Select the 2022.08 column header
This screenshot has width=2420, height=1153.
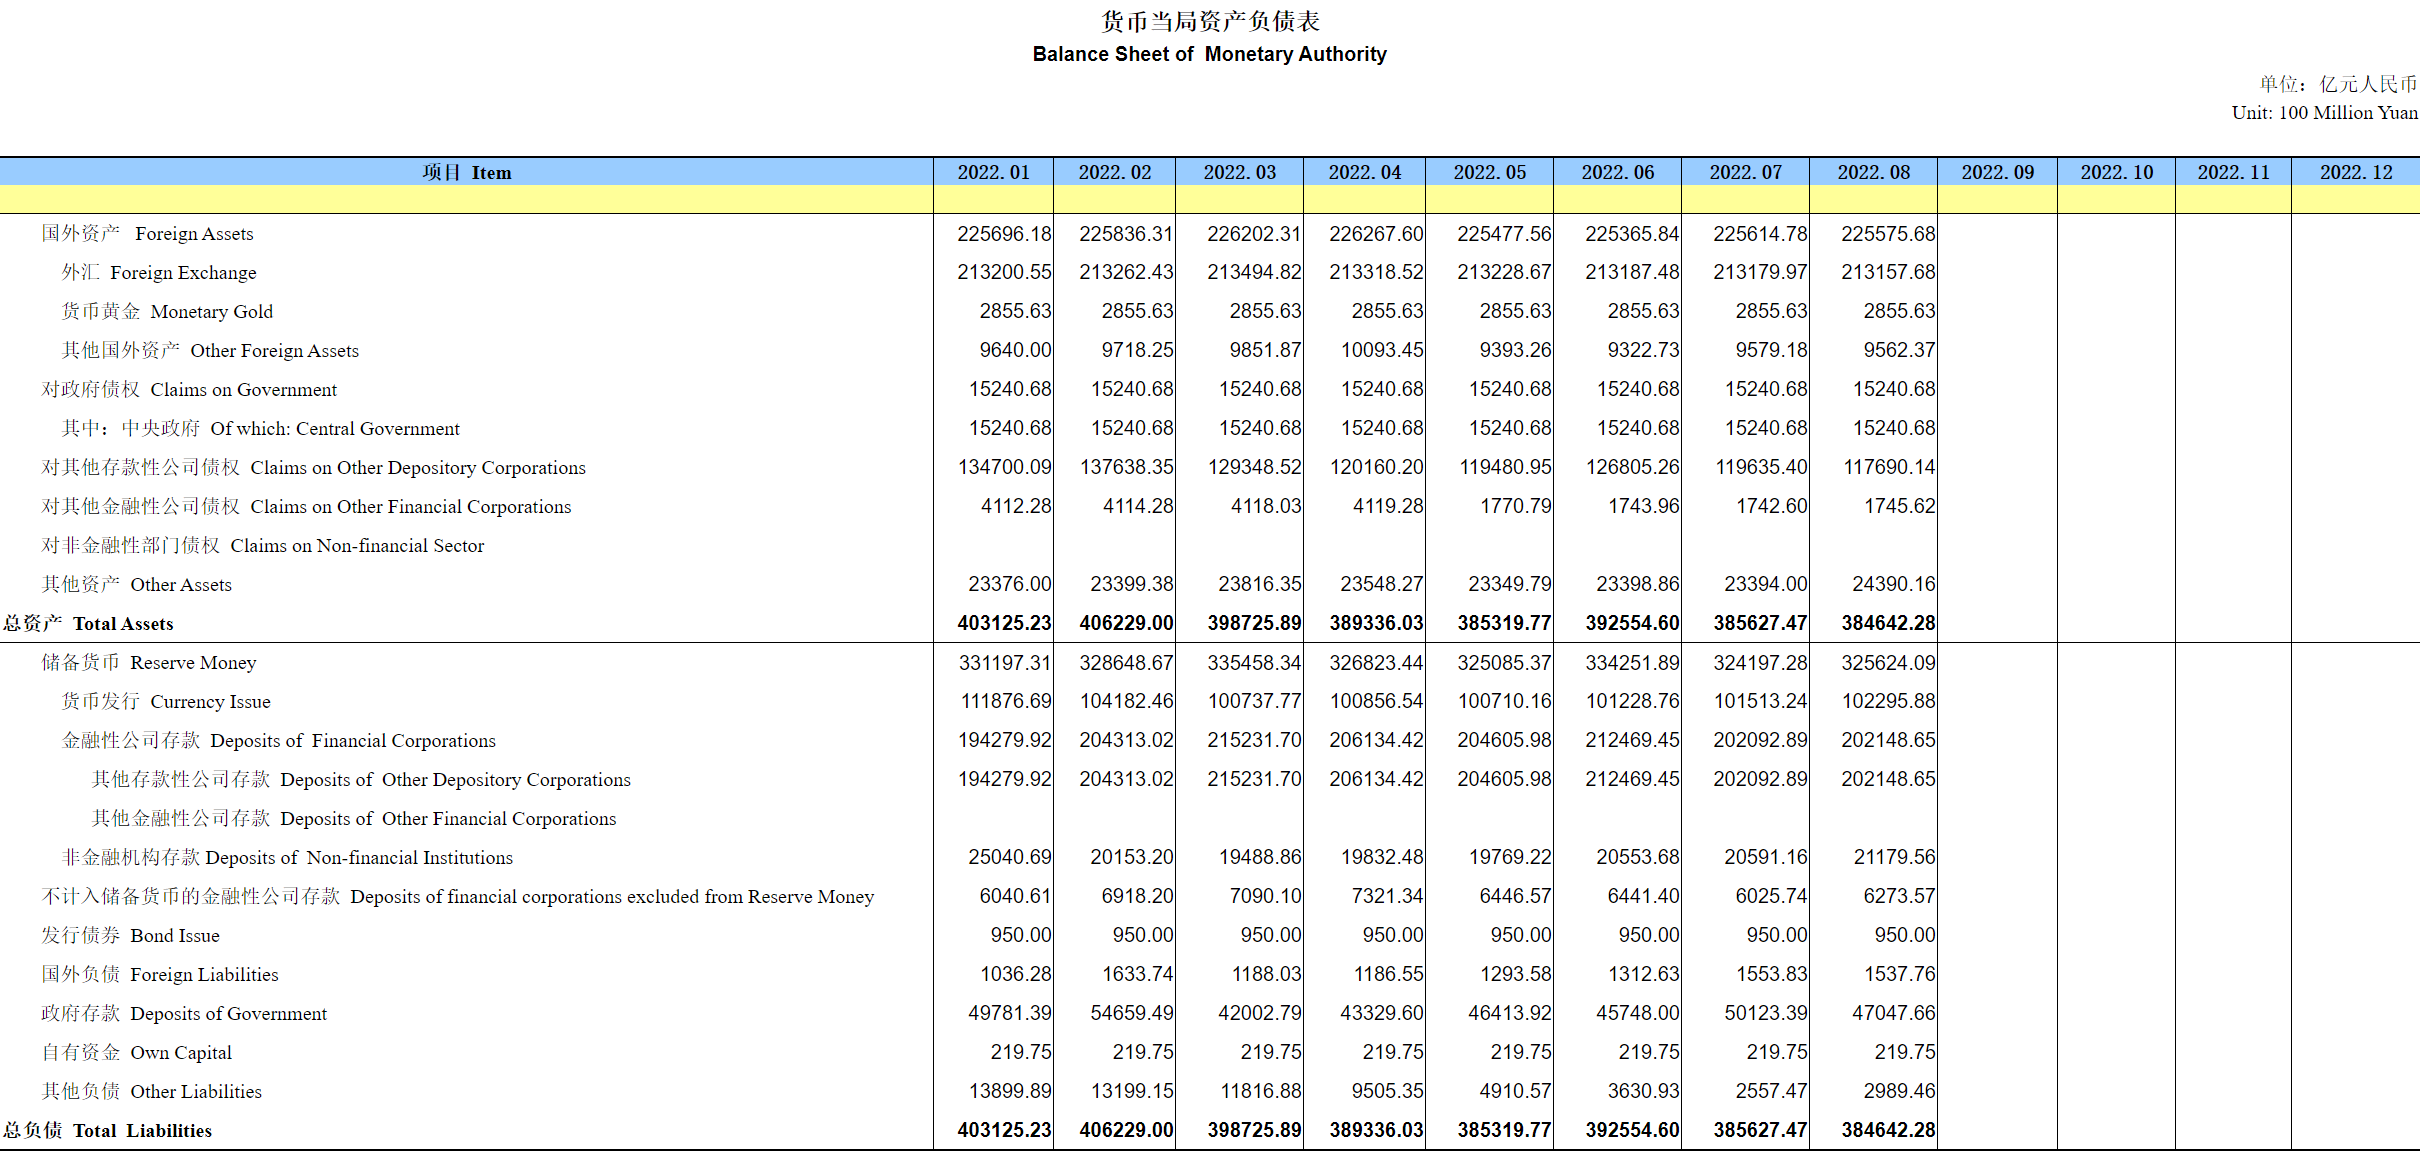coord(1872,172)
